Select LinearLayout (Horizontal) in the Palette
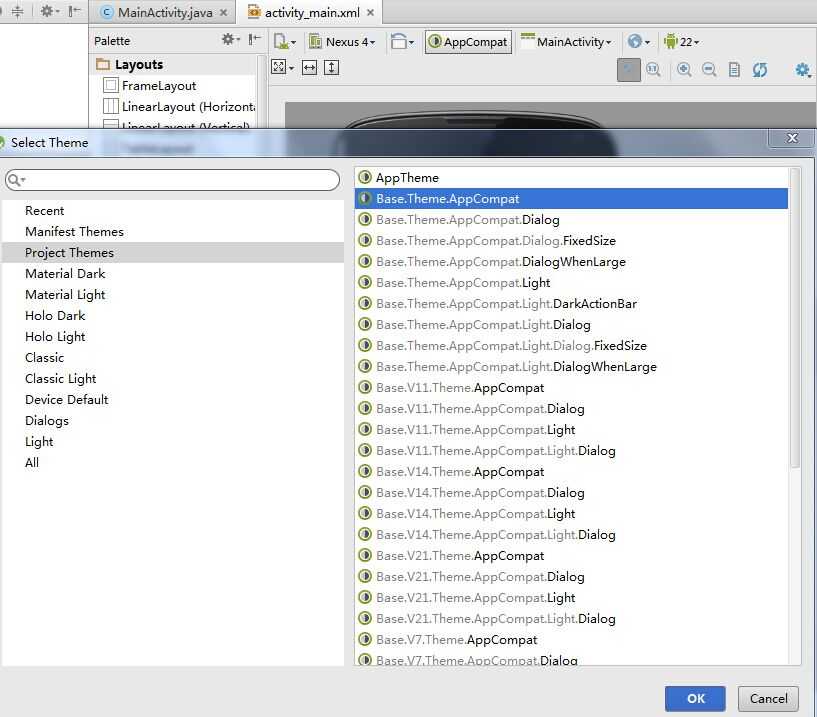The image size is (817, 717). coord(179,107)
